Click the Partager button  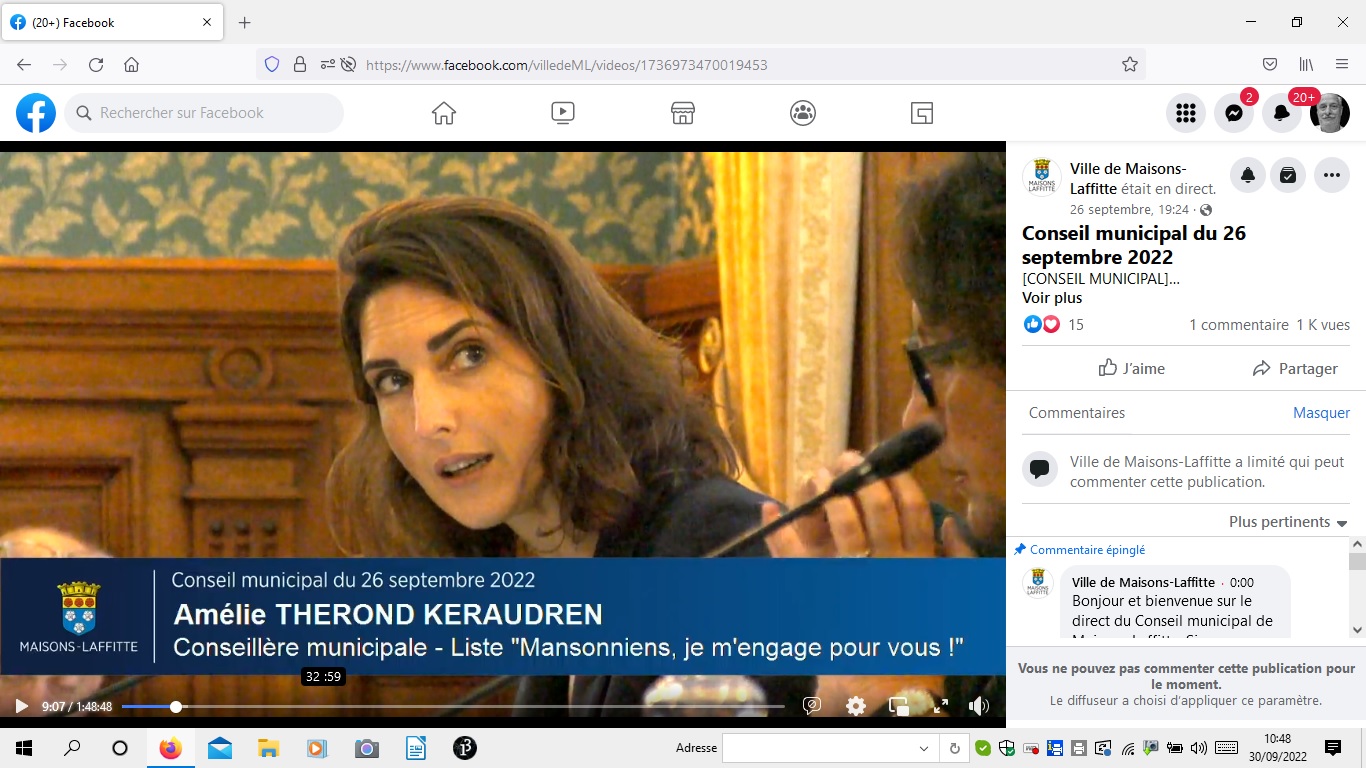click(1294, 368)
